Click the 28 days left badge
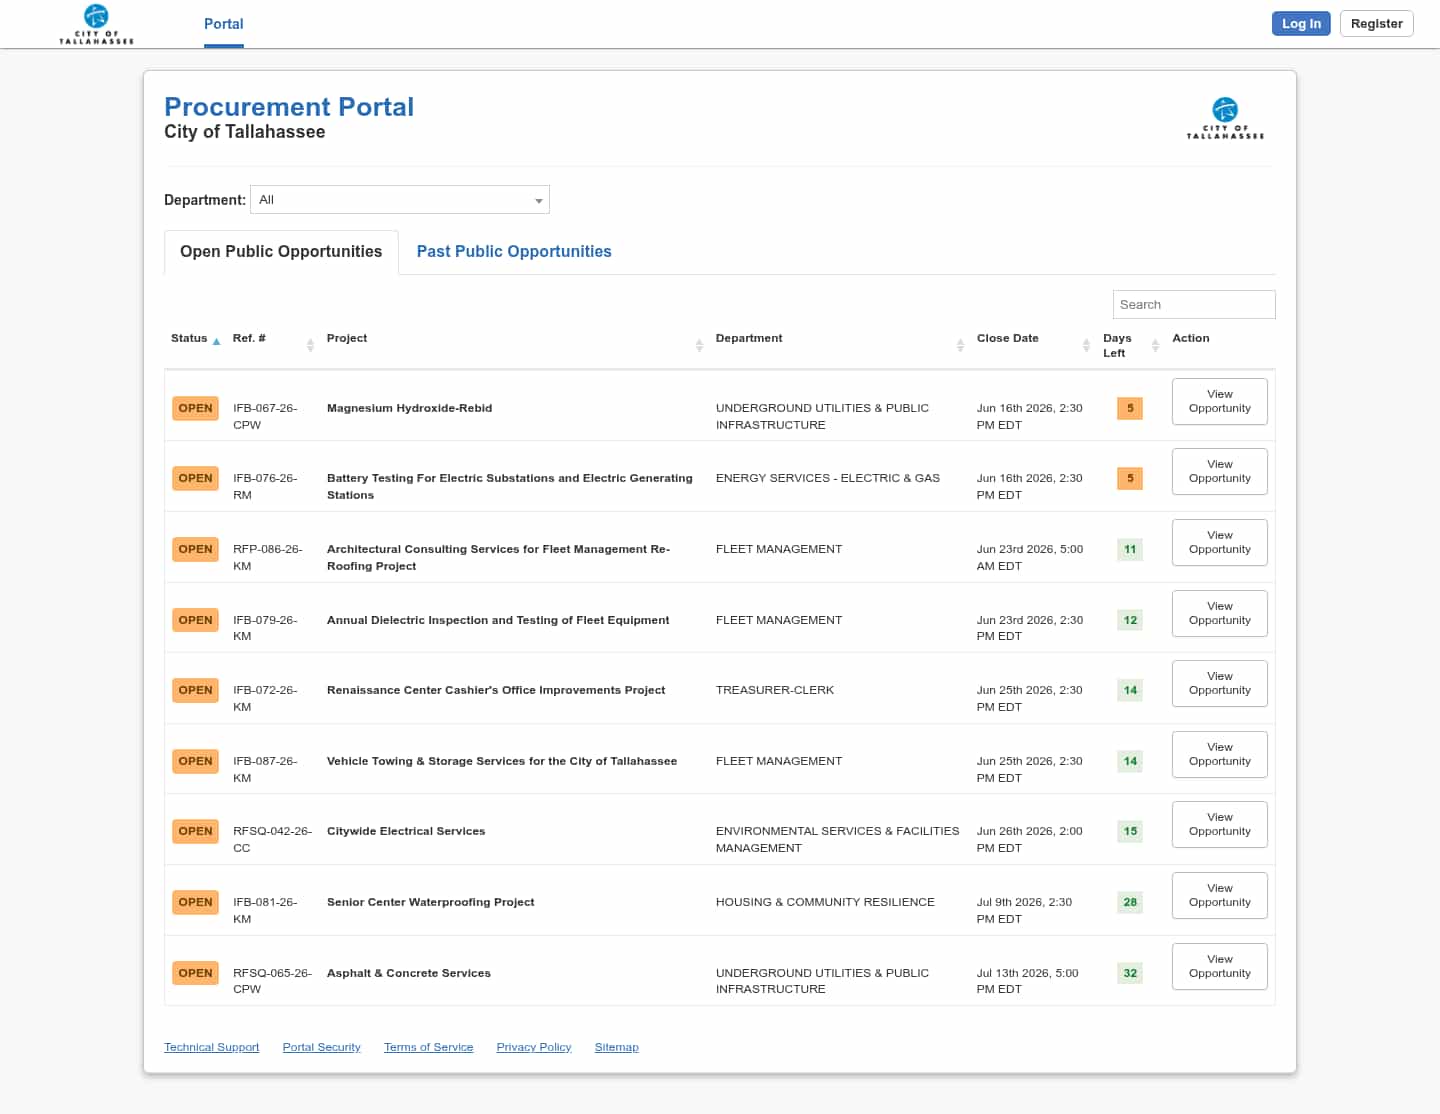The height and width of the screenshot is (1114, 1440). (1130, 902)
